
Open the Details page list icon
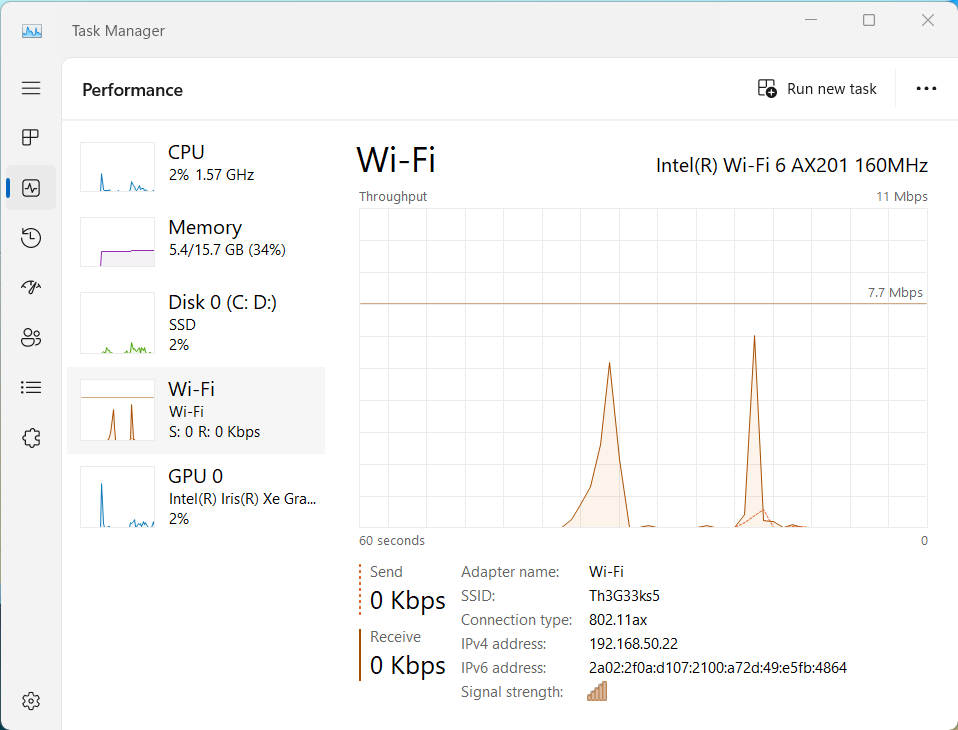click(x=31, y=387)
